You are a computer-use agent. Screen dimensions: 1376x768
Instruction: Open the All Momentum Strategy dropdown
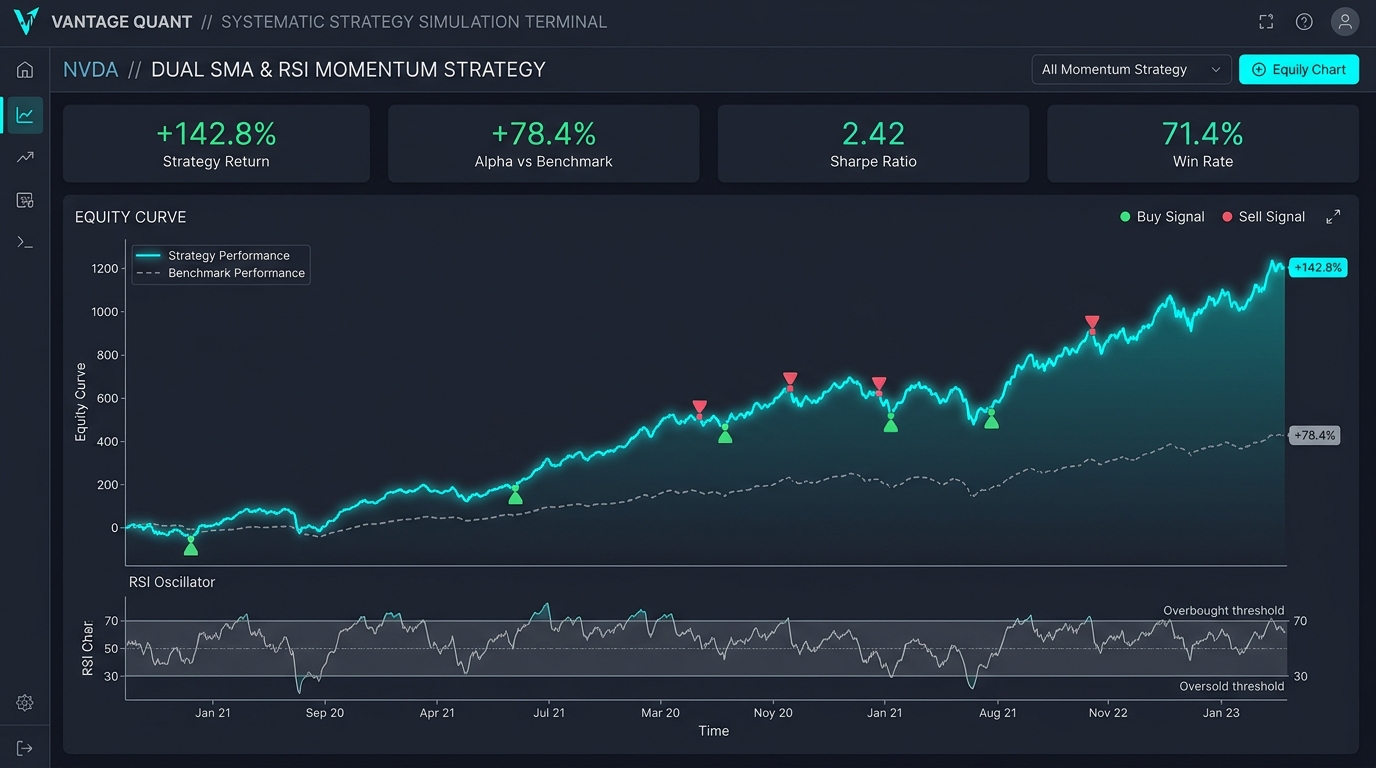pos(1132,69)
